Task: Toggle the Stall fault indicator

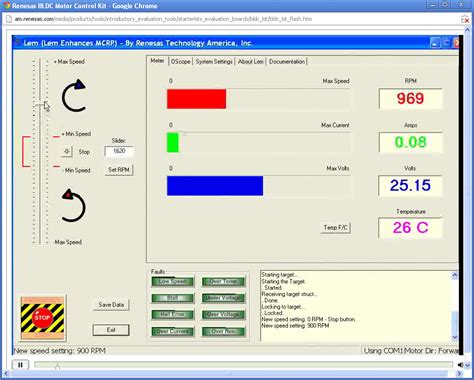Action: 173,298
